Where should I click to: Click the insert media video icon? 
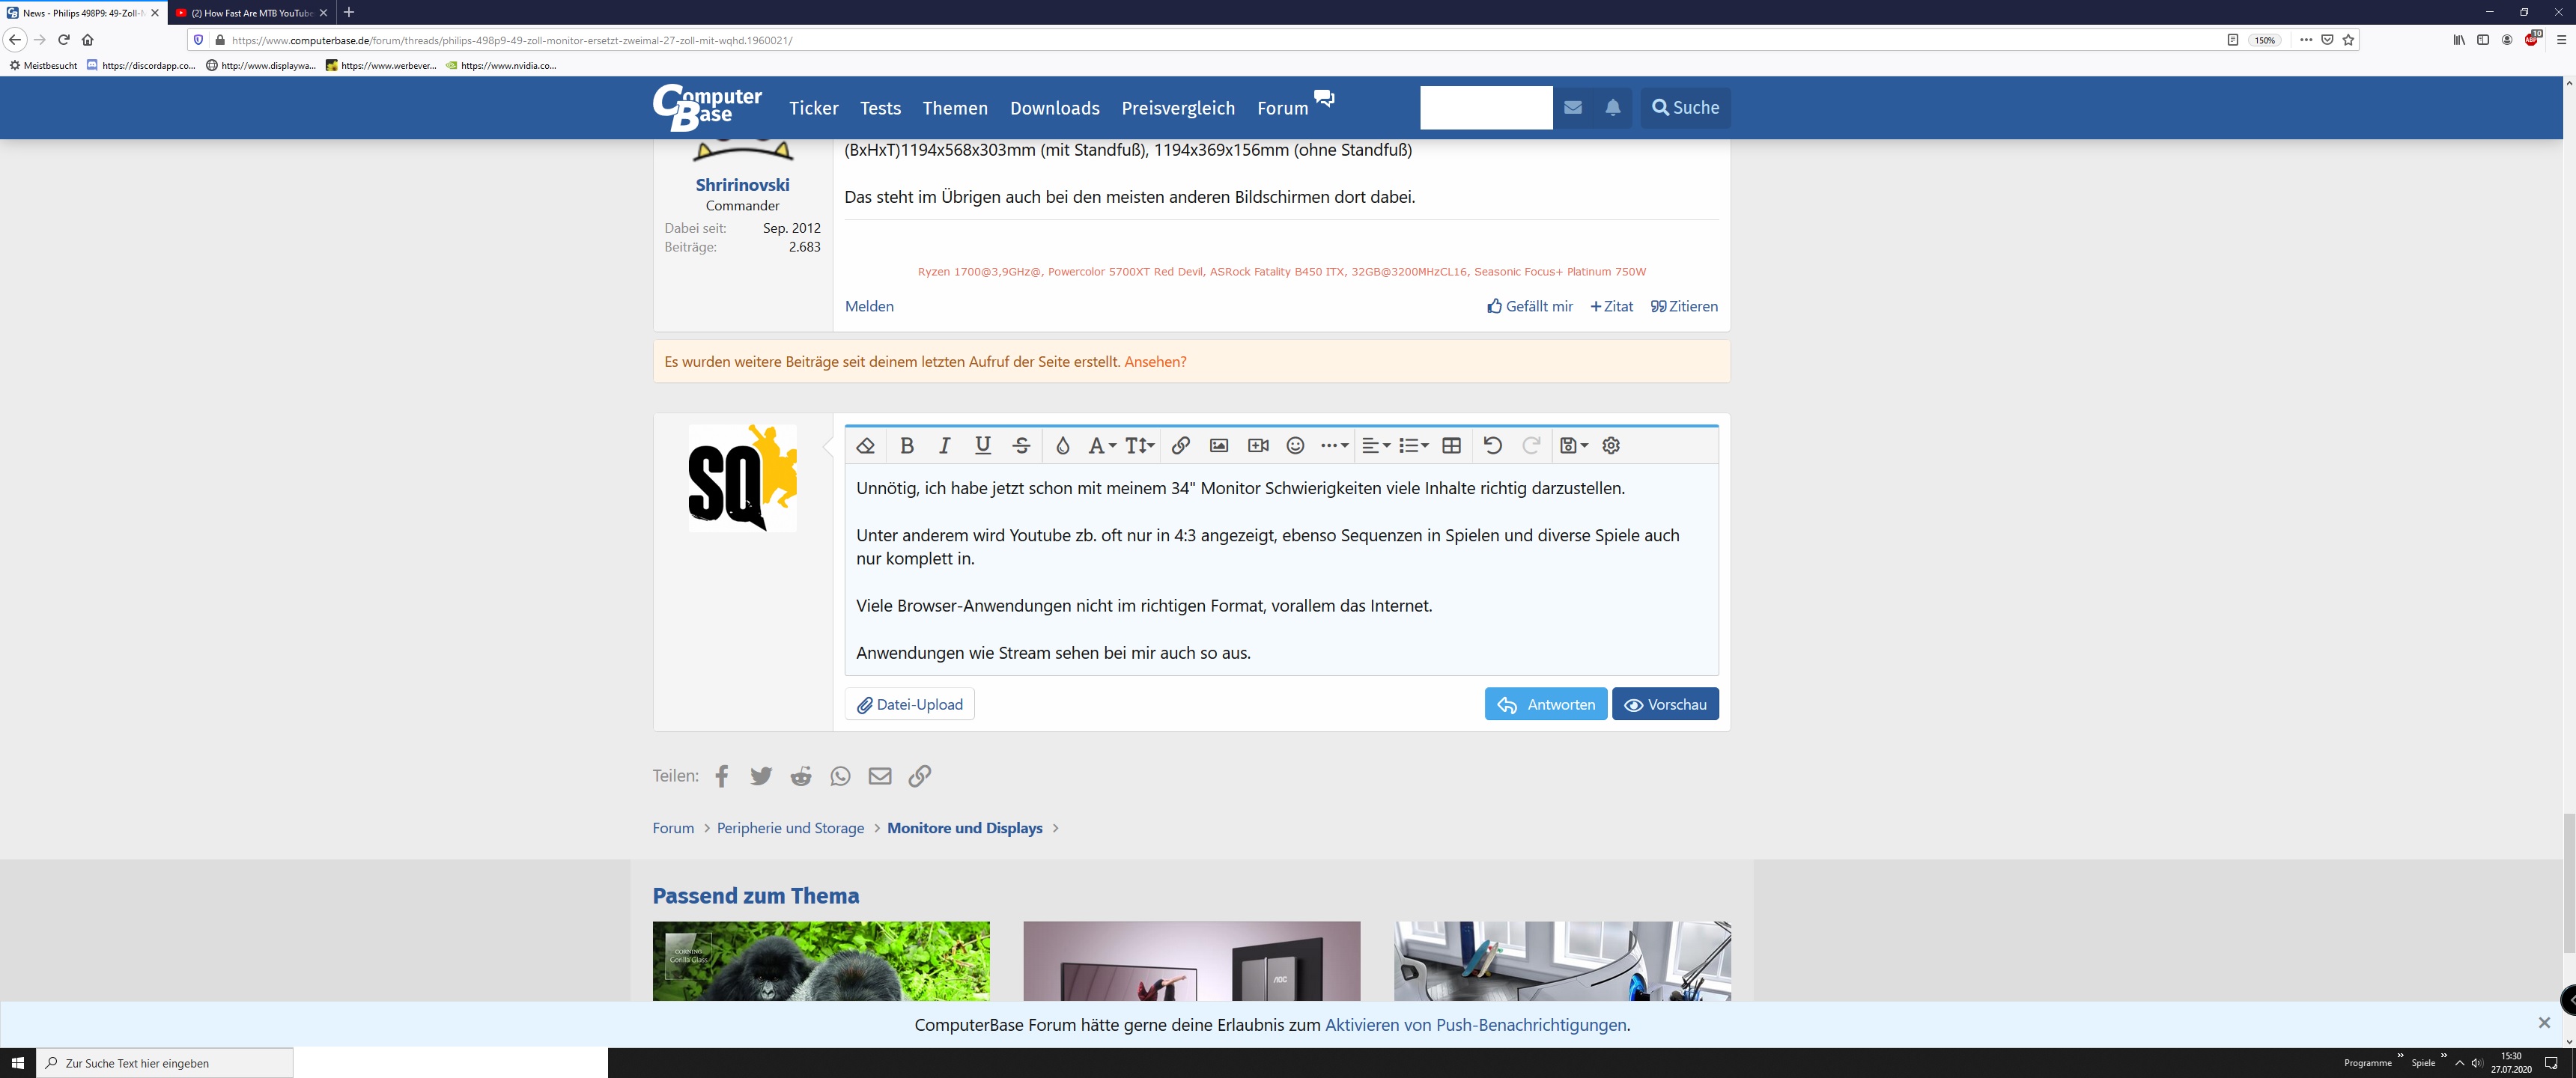pos(1258,446)
